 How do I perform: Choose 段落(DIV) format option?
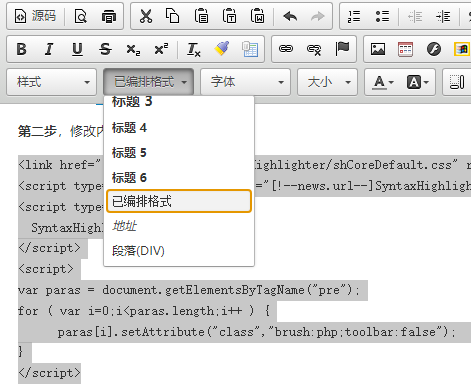(x=179, y=251)
